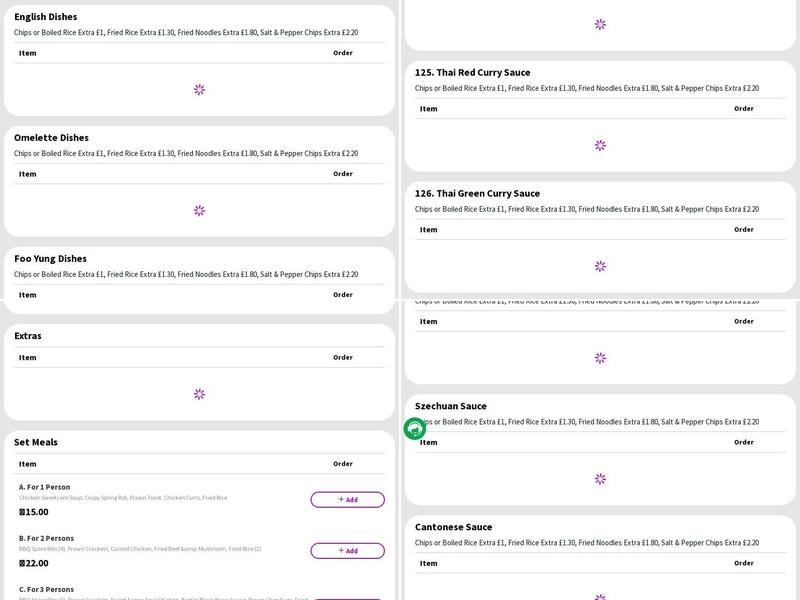The width and height of the screenshot is (800, 600).
Task: Click the Extras section title
Action: pos(28,336)
